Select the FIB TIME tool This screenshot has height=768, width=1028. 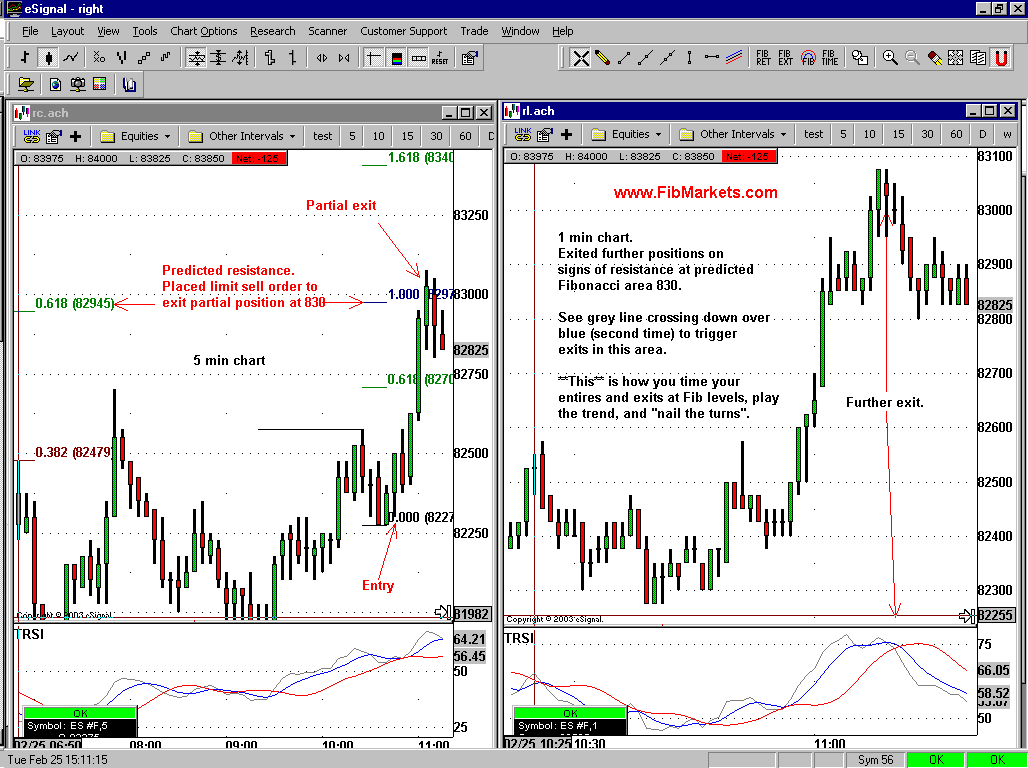click(x=830, y=58)
